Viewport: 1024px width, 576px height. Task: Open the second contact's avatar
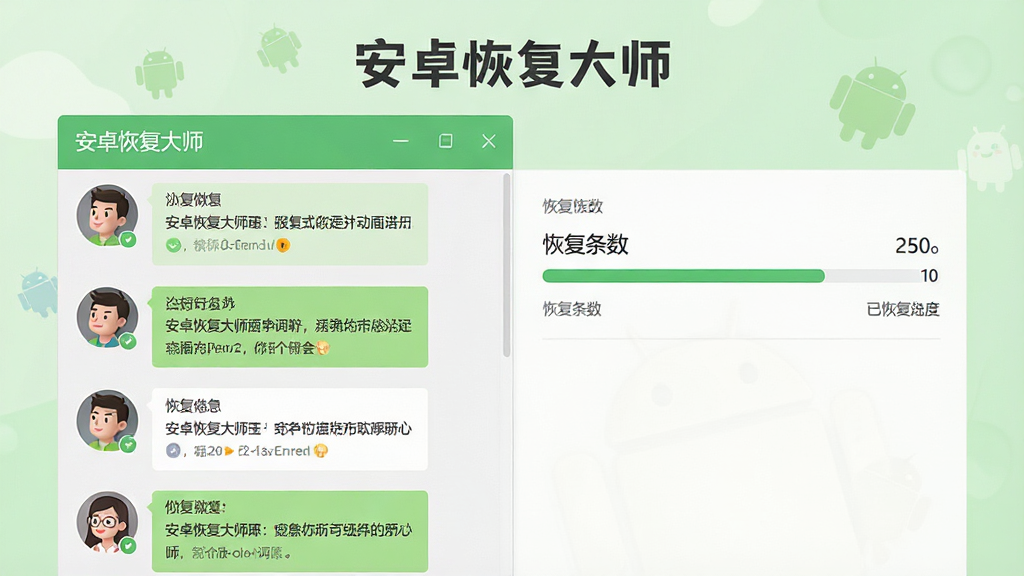107,317
